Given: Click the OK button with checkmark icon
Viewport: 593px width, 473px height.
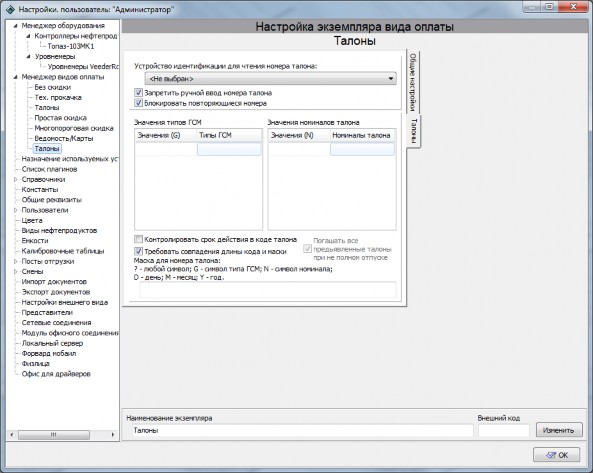Looking at the screenshot, I should point(556,455).
